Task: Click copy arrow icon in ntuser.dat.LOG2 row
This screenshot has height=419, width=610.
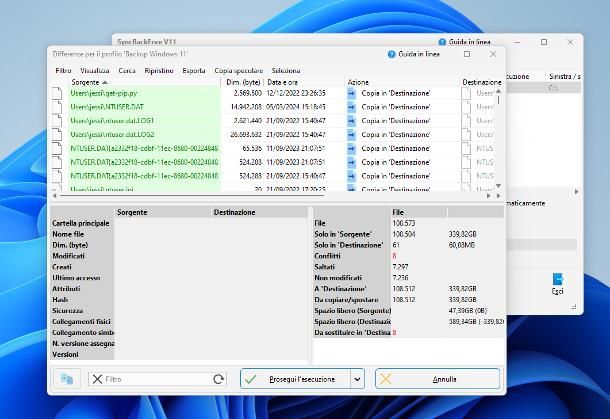Action: point(351,135)
